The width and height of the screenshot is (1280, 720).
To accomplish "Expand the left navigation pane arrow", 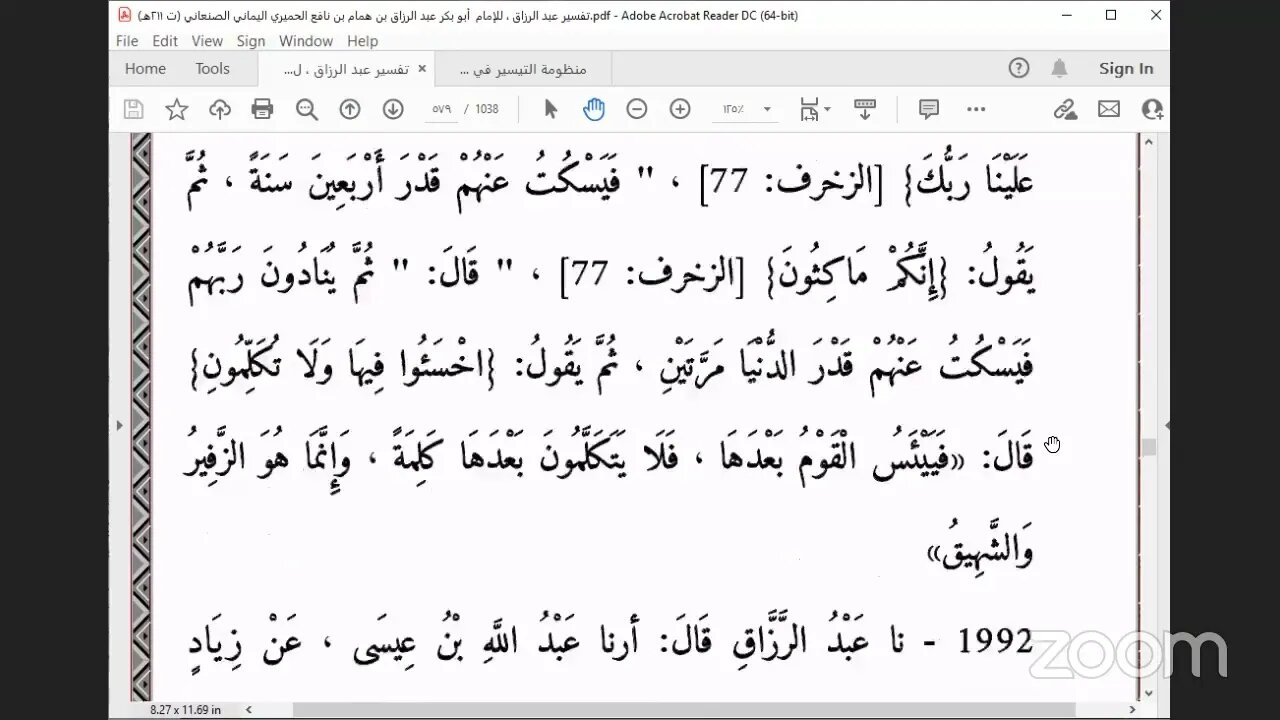I will (x=119, y=425).
